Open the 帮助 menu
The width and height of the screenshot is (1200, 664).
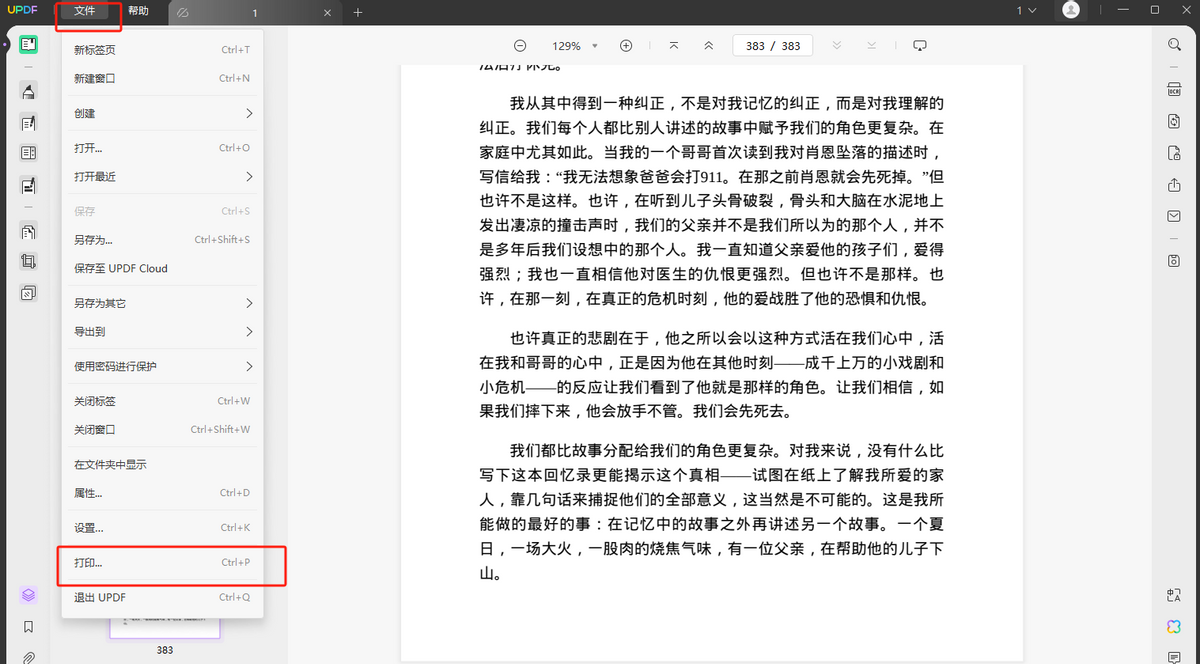click(x=139, y=11)
